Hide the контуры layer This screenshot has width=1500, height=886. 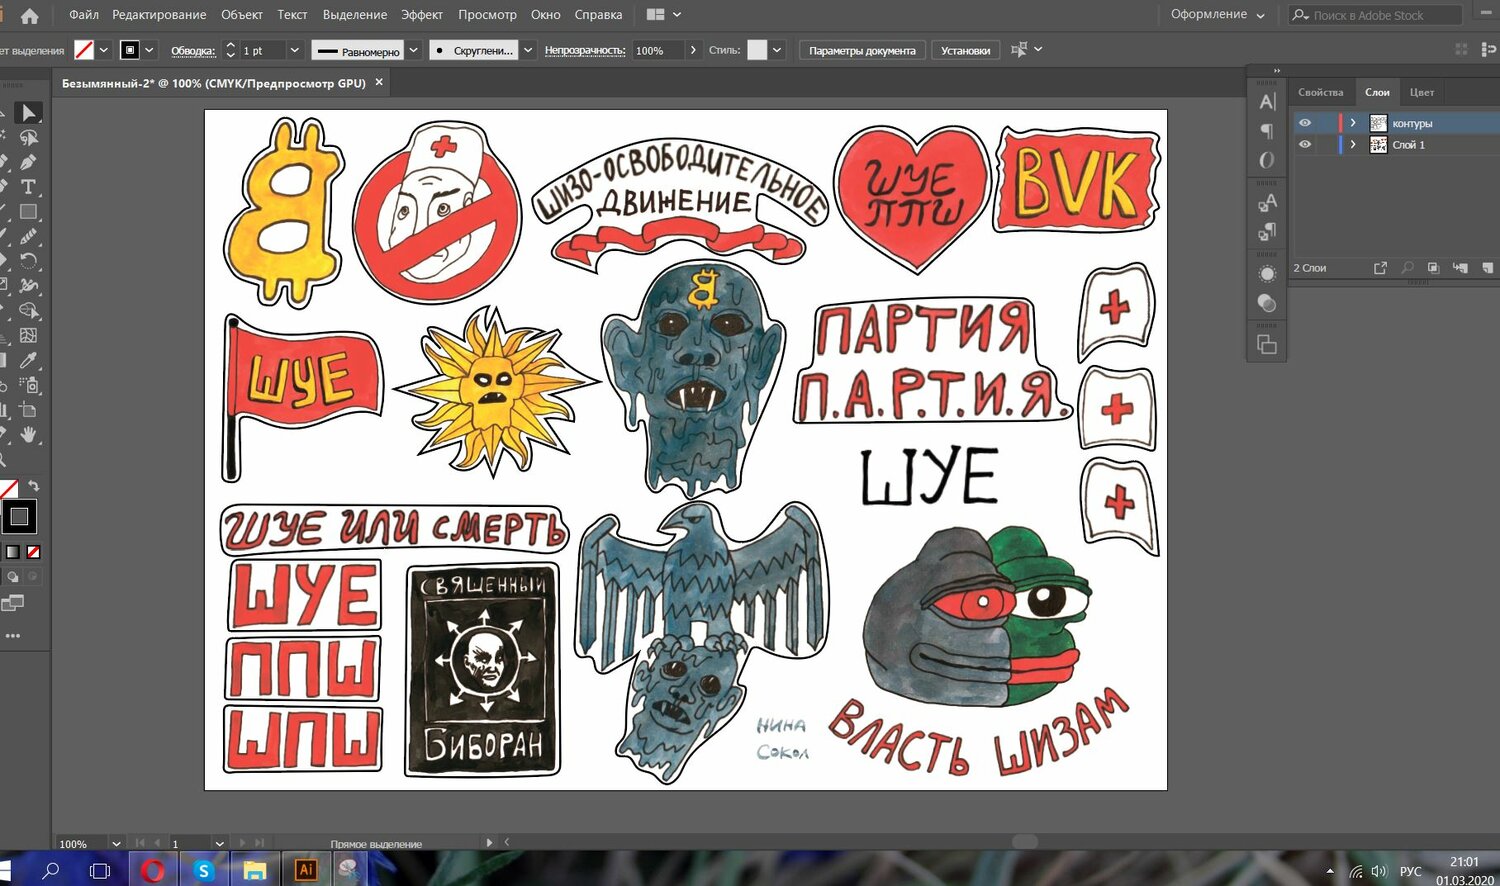(x=1305, y=123)
